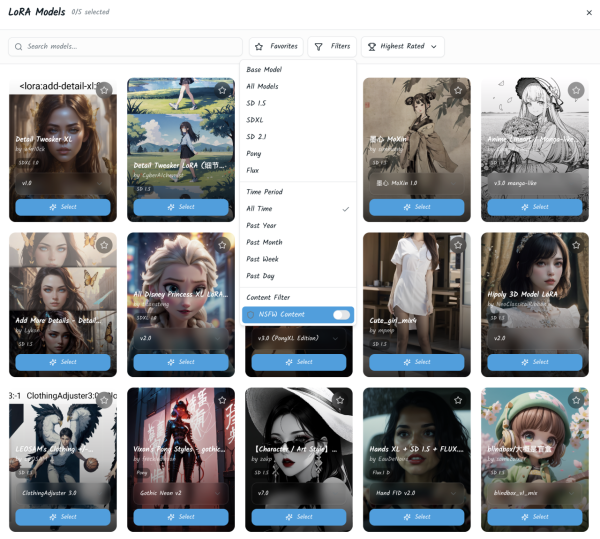Favorite the blindbox card star

(x=576, y=400)
